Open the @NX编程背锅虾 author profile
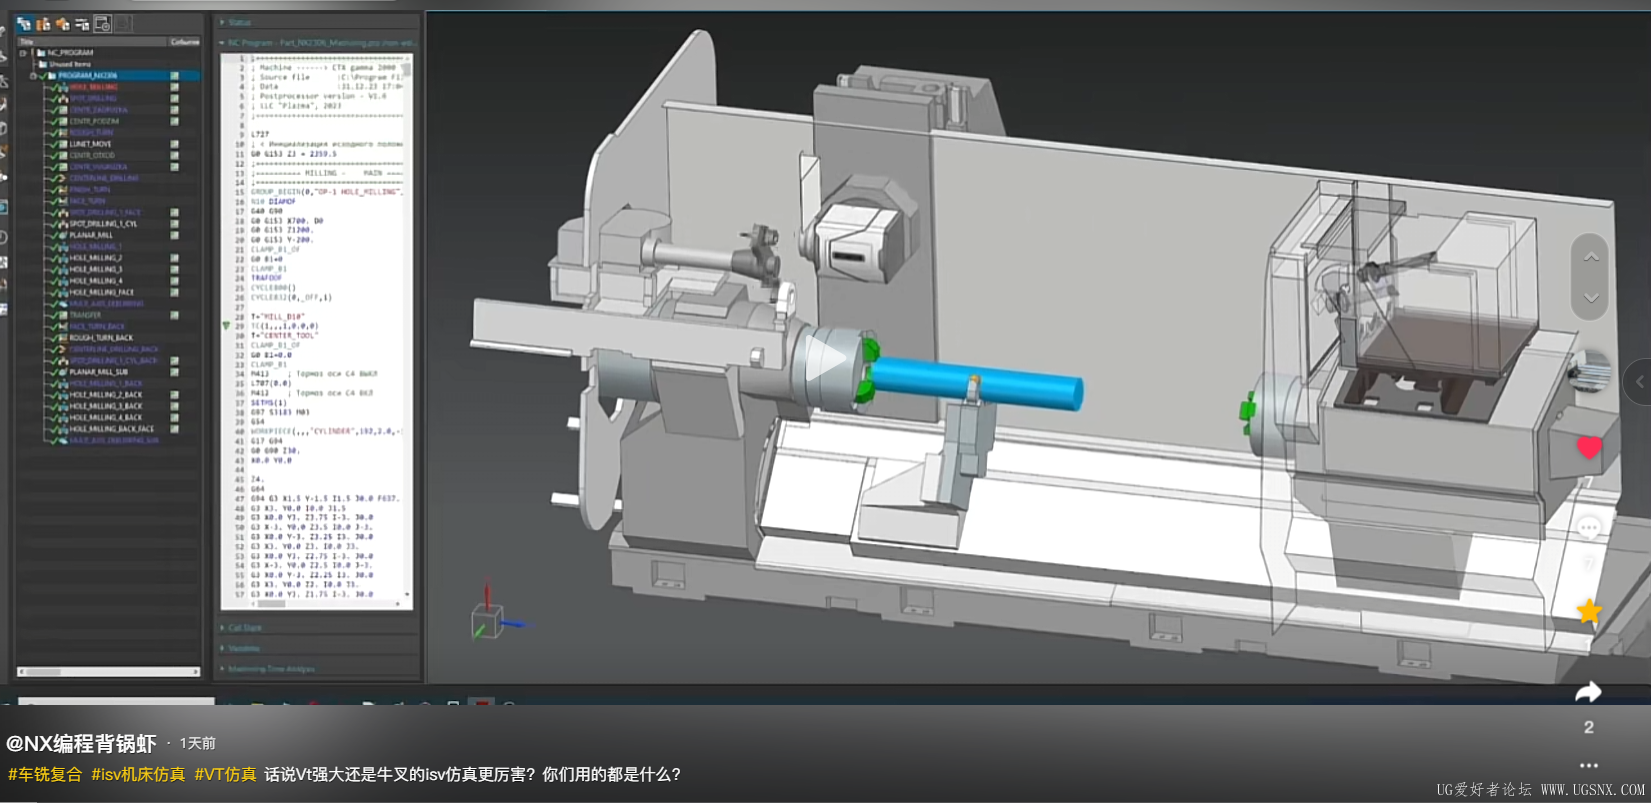Image resolution: width=1651 pixels, height=803 pixels. 81,743
